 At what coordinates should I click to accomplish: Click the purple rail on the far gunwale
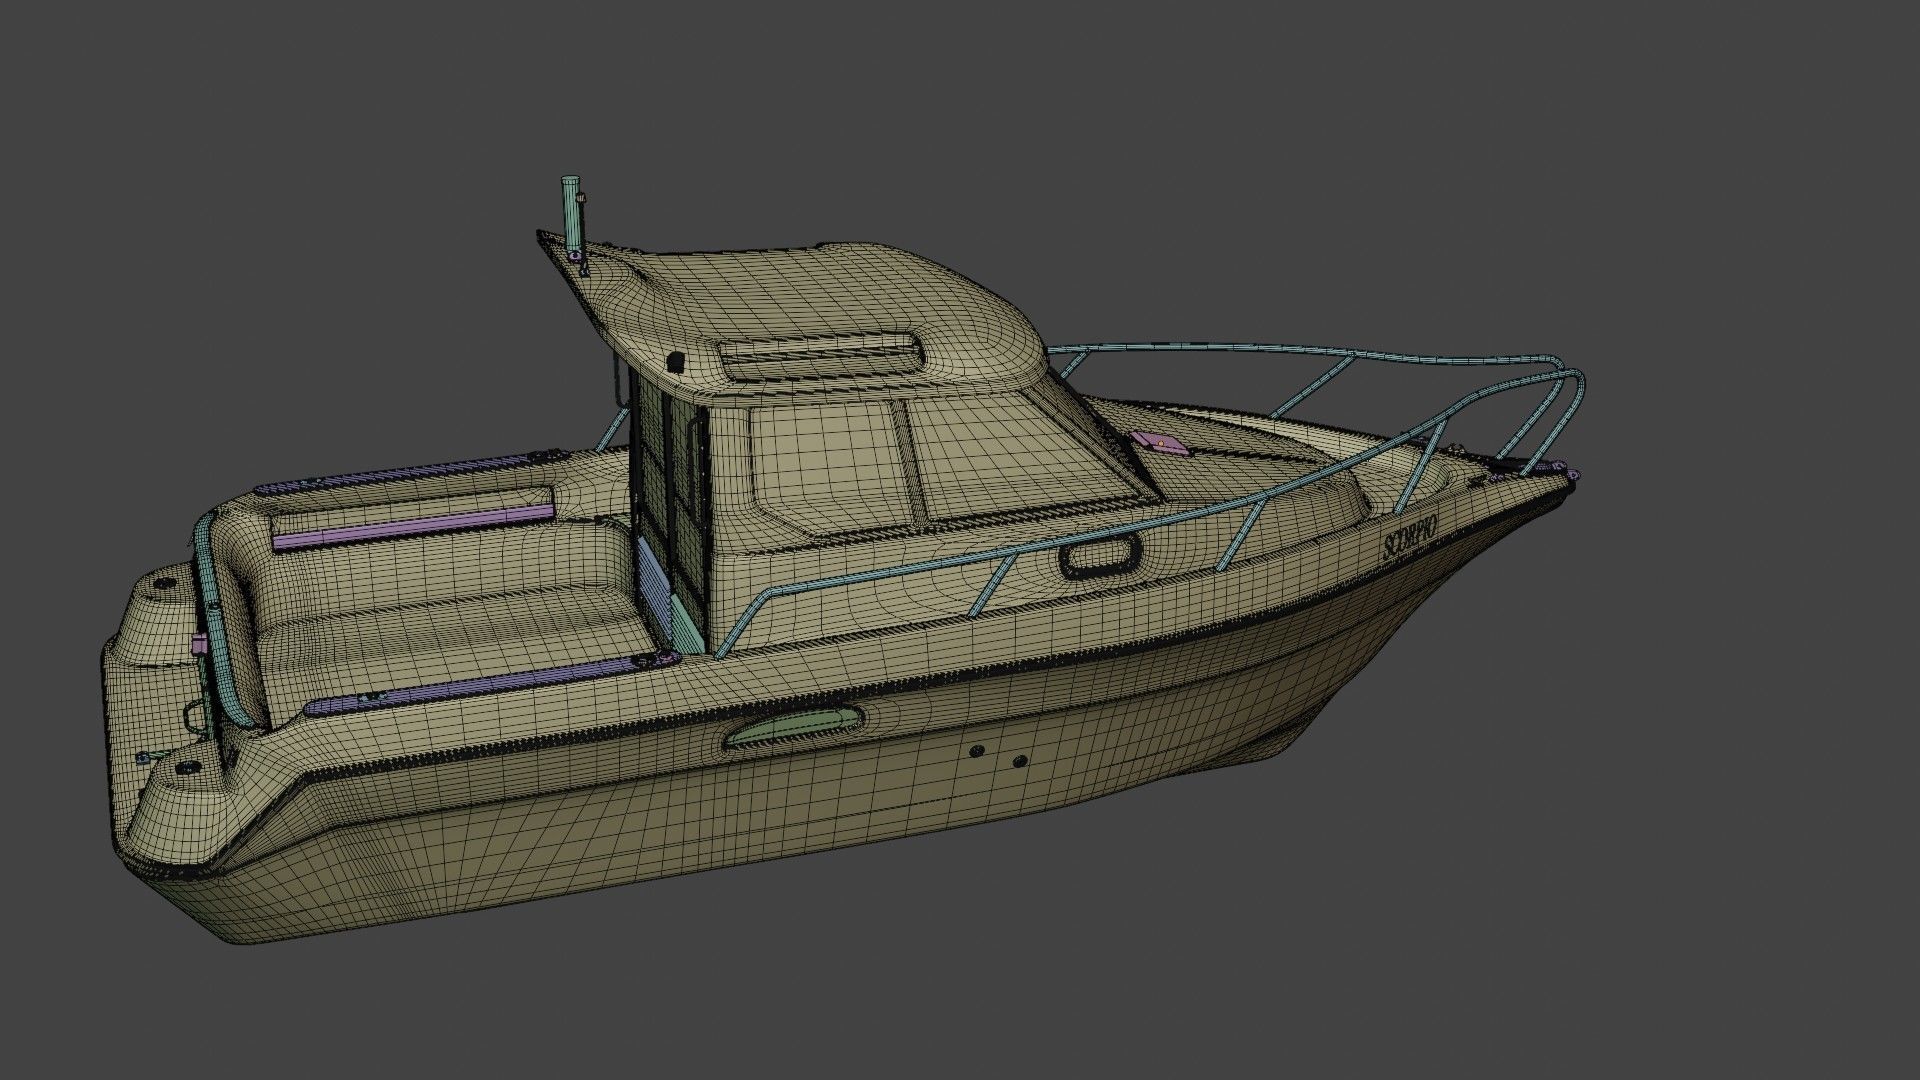400,474
